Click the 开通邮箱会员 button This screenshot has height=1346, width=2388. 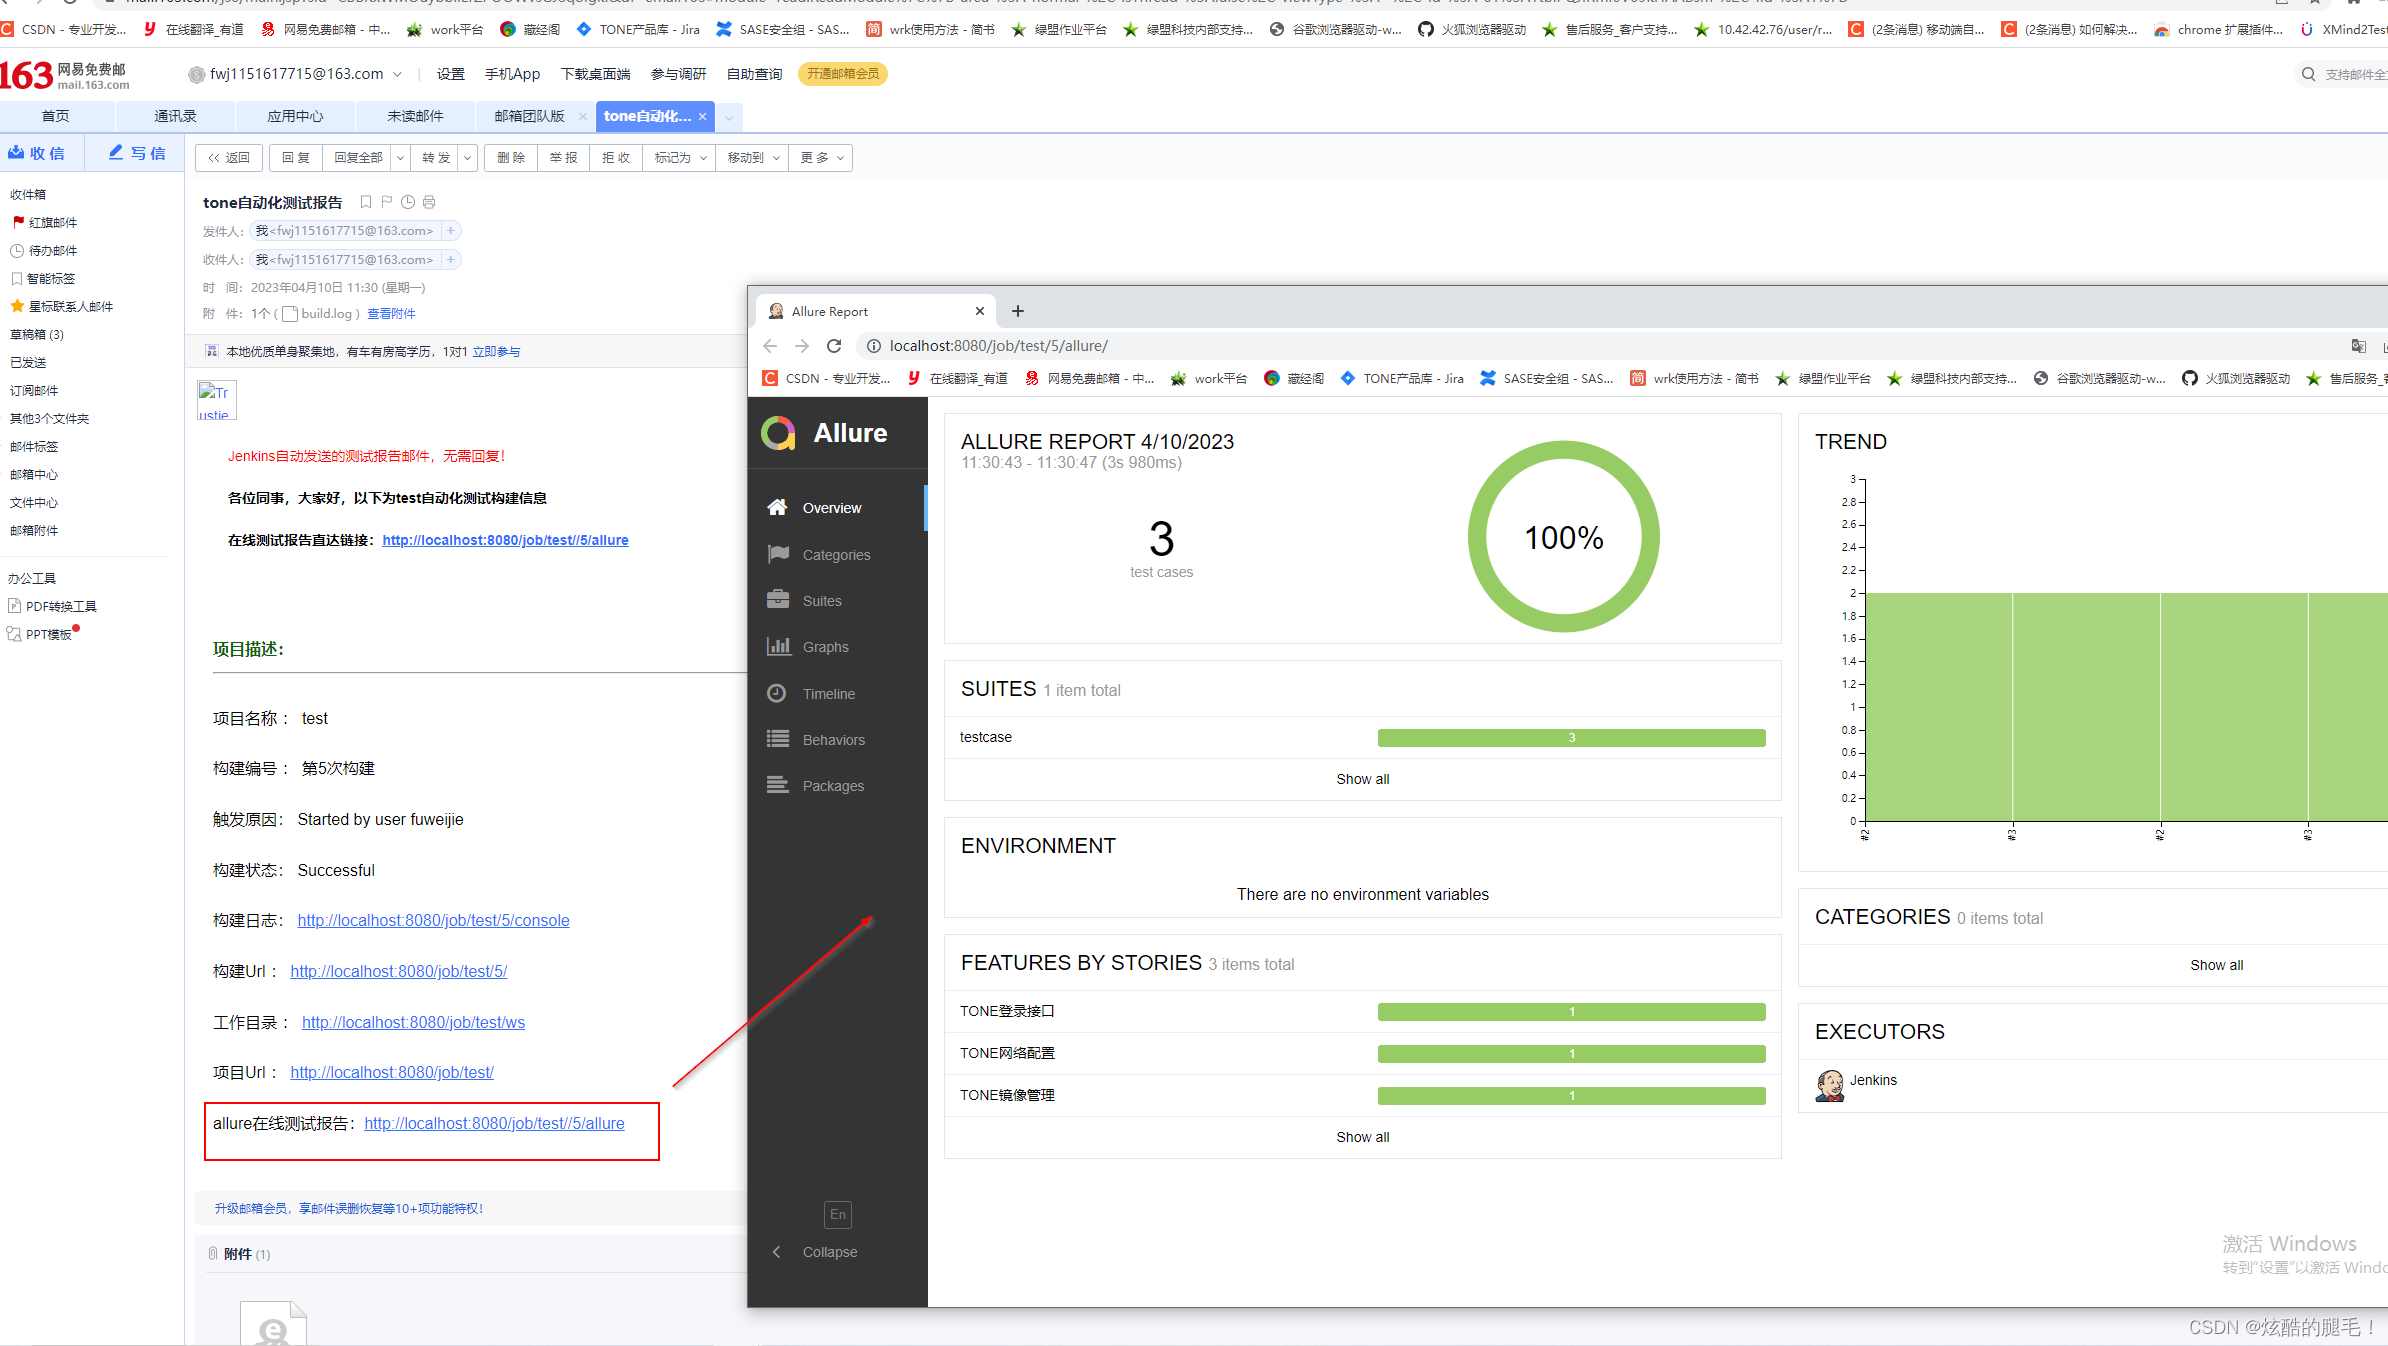[x=843, y=74]
